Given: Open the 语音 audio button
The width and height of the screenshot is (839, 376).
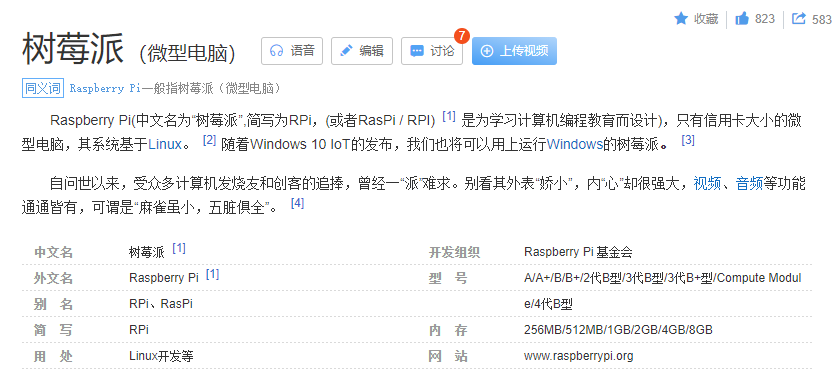Looking at the screenshot, I should pyautogui.click(x=292, y=51).
